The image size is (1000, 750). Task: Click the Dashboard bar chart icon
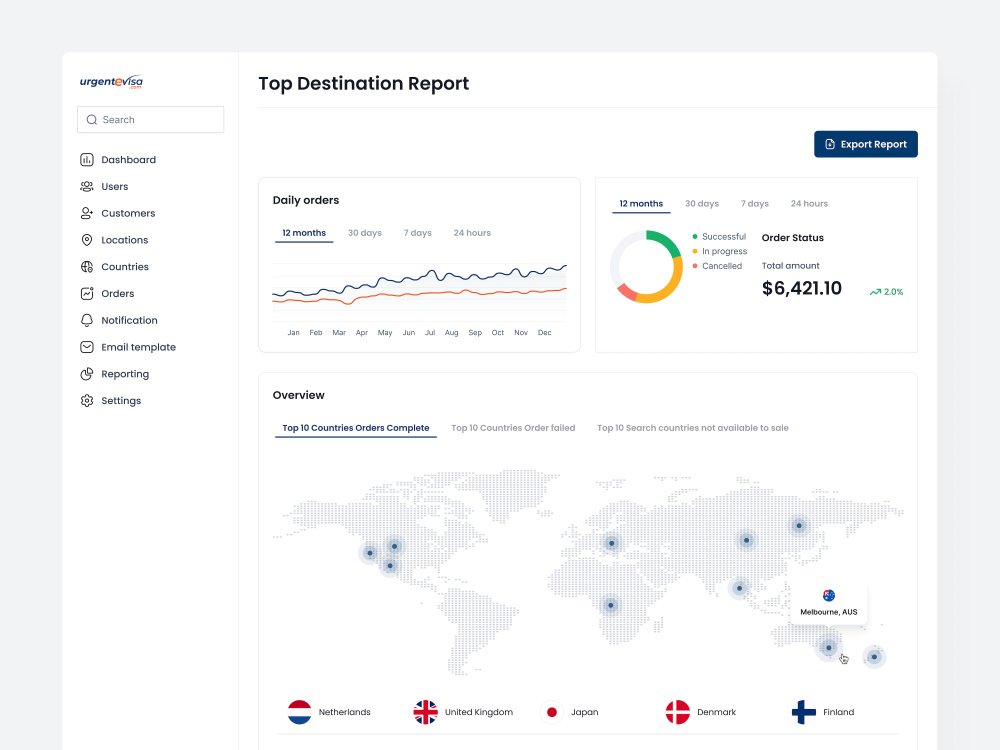tap(87, 159)
